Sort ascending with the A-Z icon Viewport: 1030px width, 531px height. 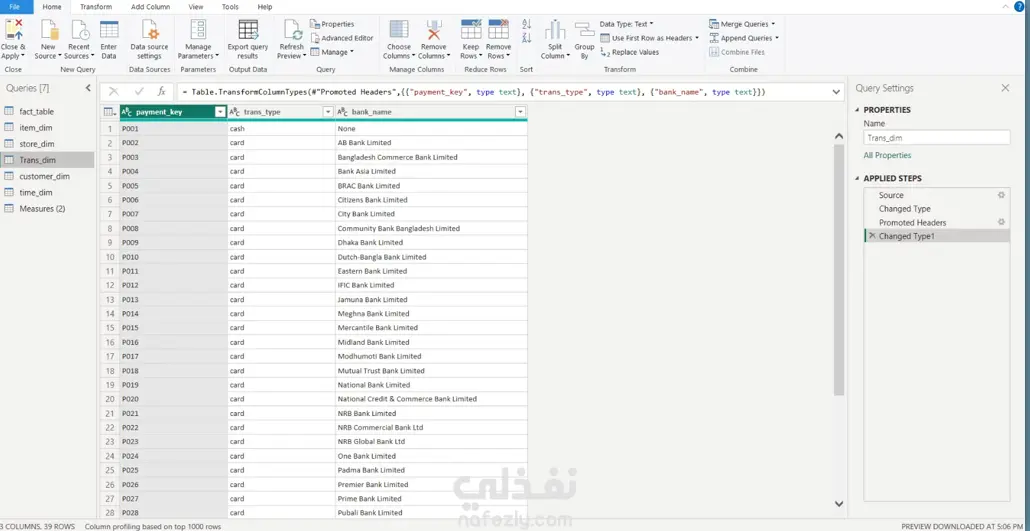tap(526, 24)
